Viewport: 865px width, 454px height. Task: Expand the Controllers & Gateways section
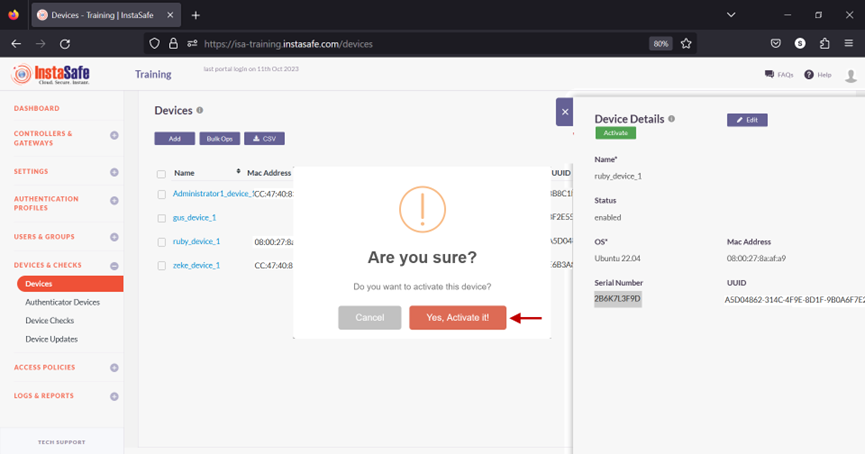[x=114, y=135]
